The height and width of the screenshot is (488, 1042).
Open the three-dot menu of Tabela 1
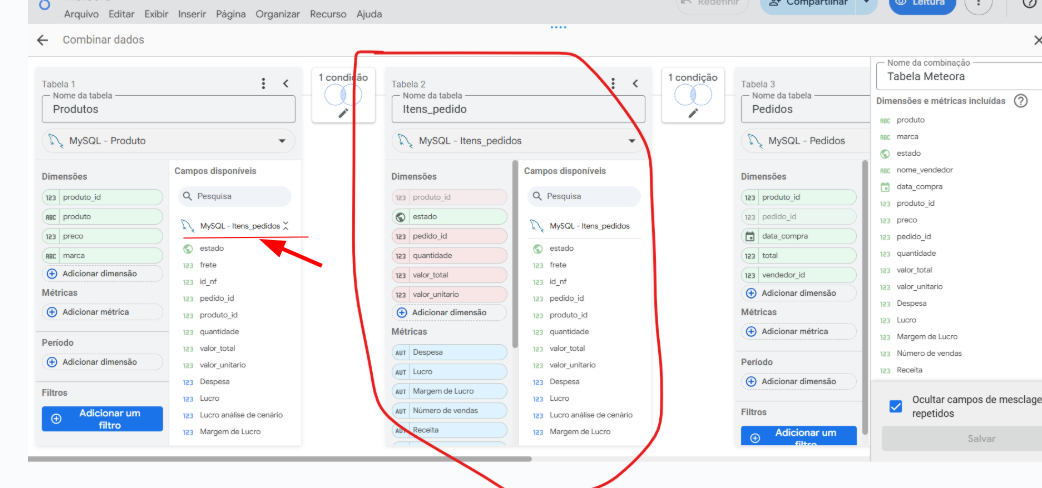[x=264, y=84]
